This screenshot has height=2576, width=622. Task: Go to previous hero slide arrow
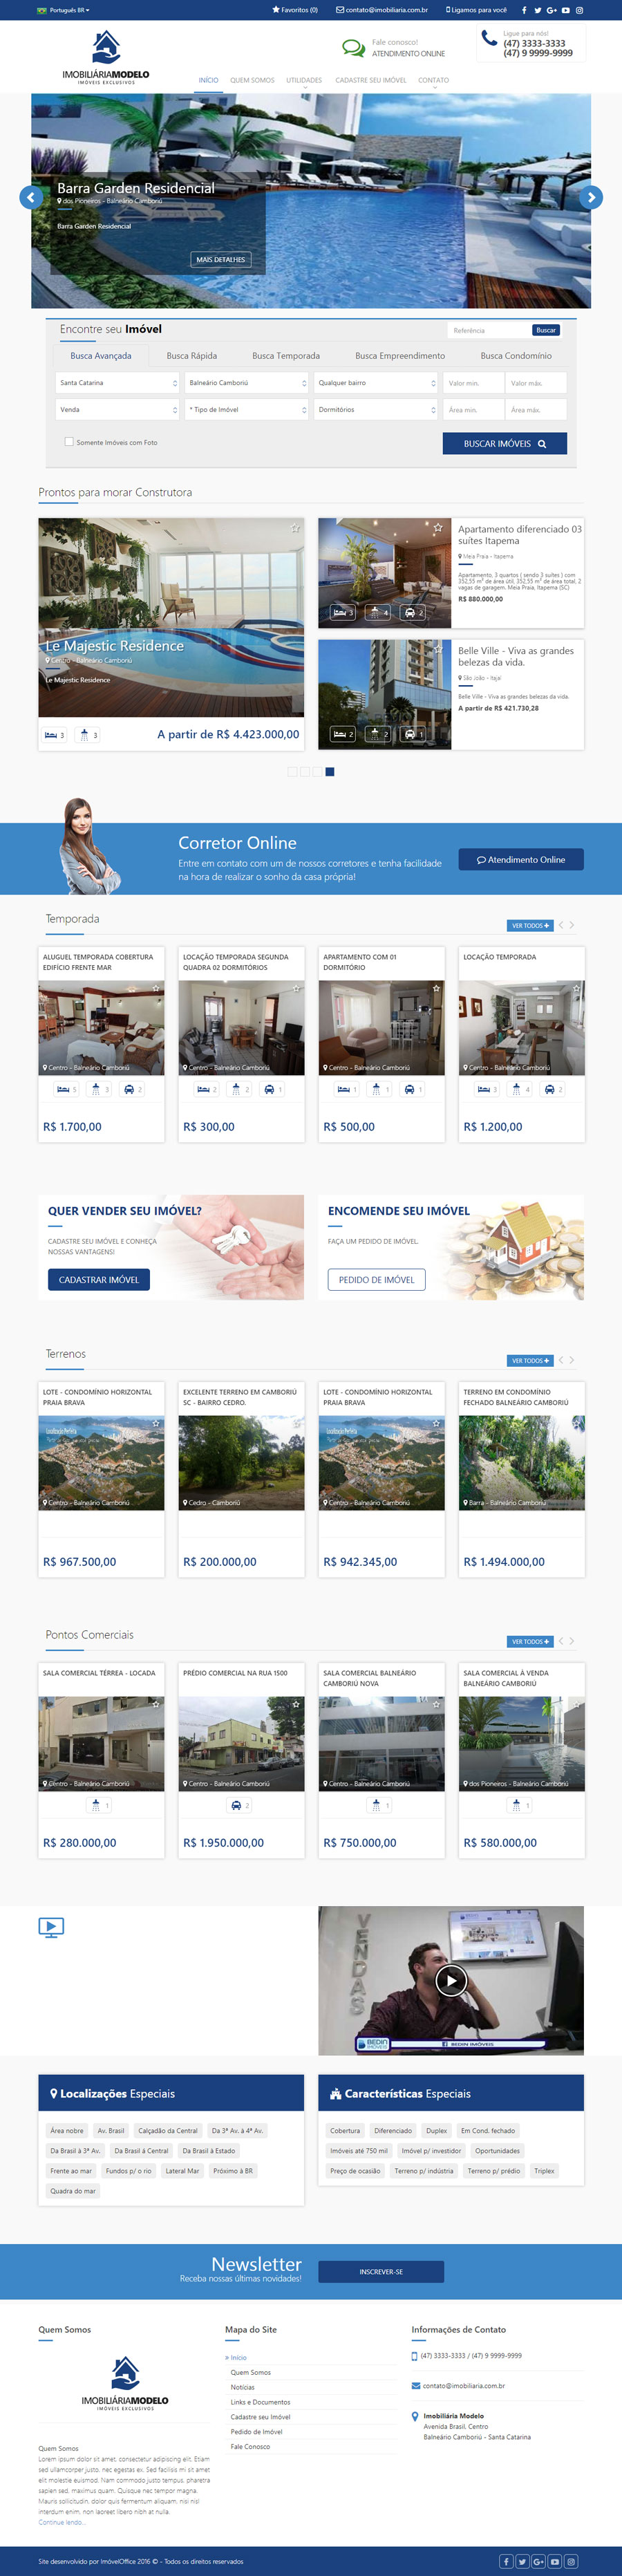31,198
